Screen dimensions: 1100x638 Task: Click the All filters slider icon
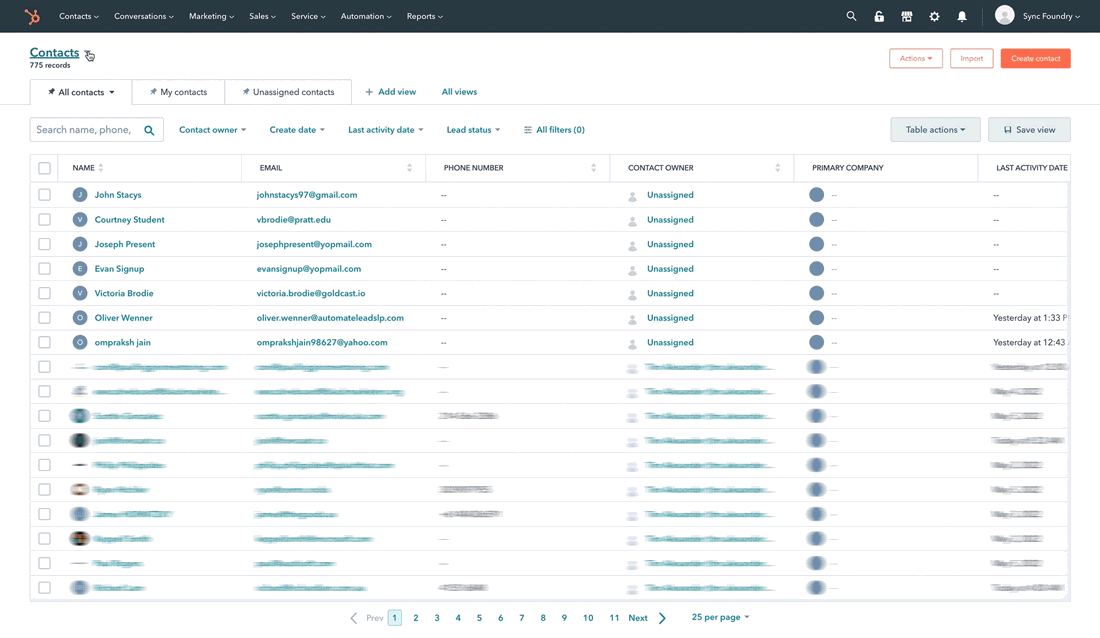528,130
